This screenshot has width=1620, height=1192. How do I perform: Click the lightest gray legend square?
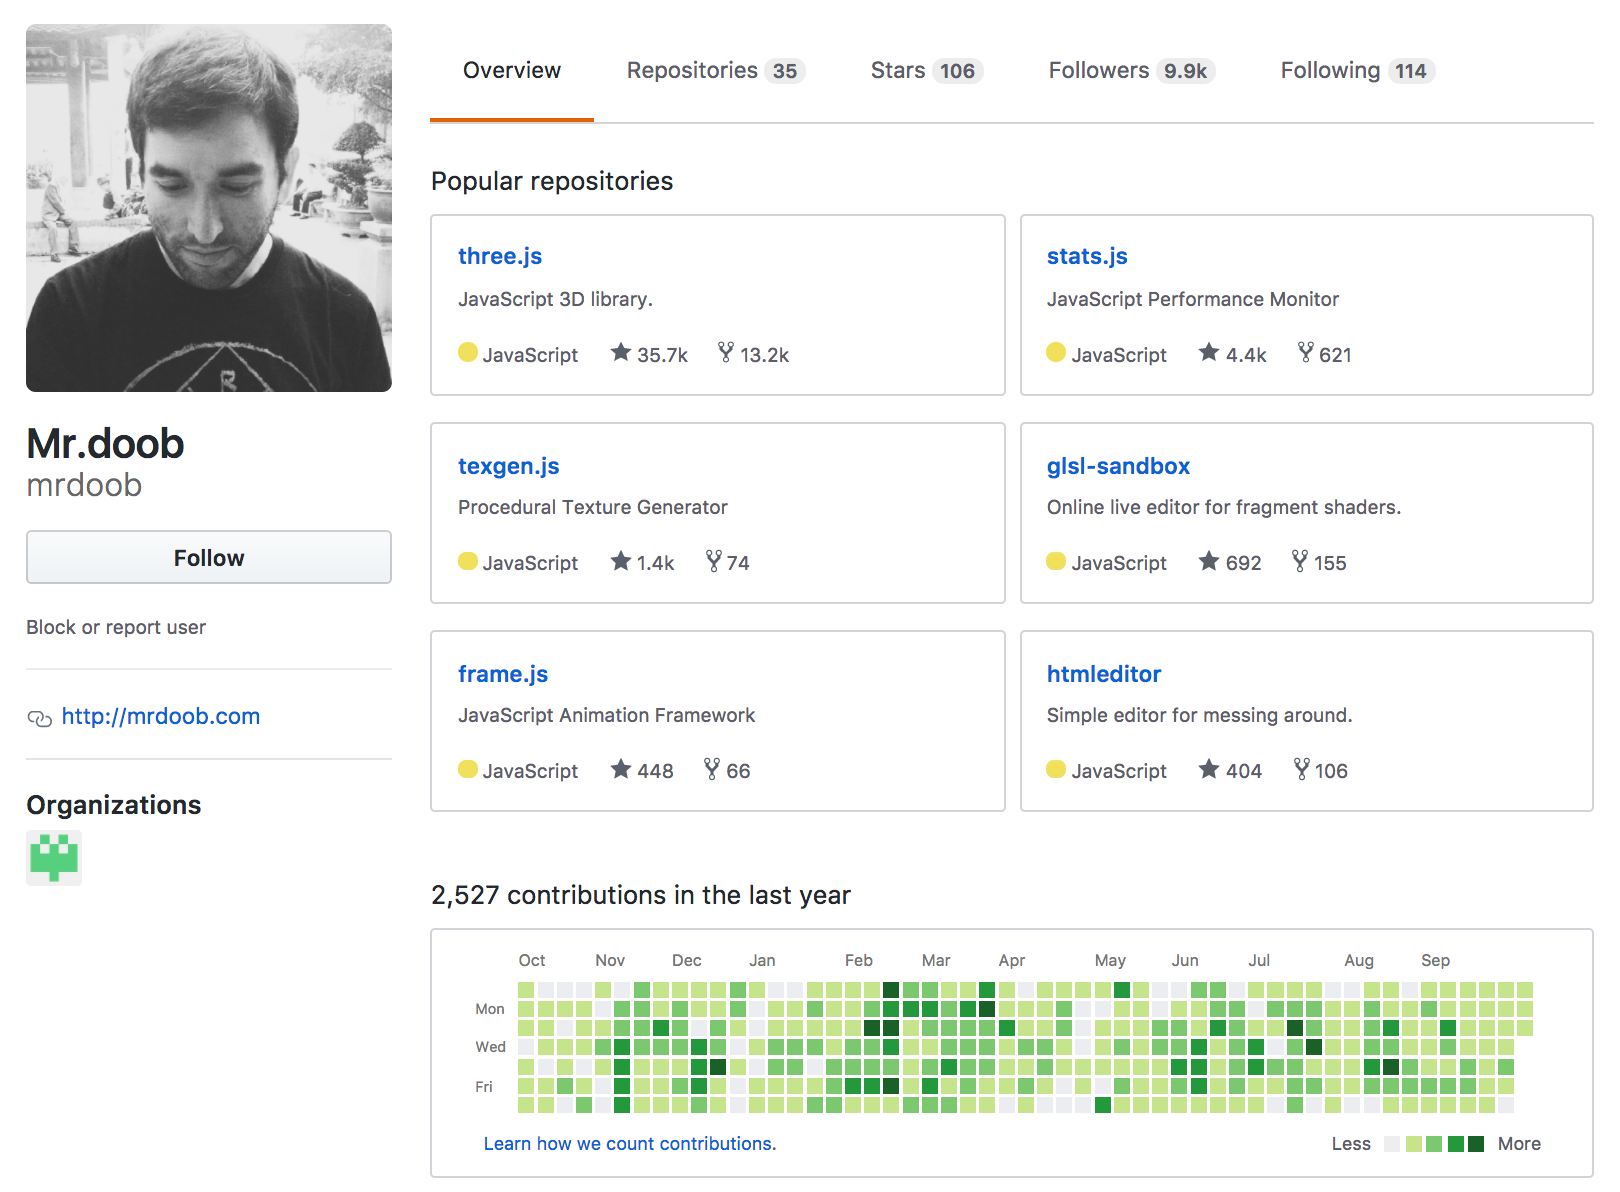coord(1392,1144)
